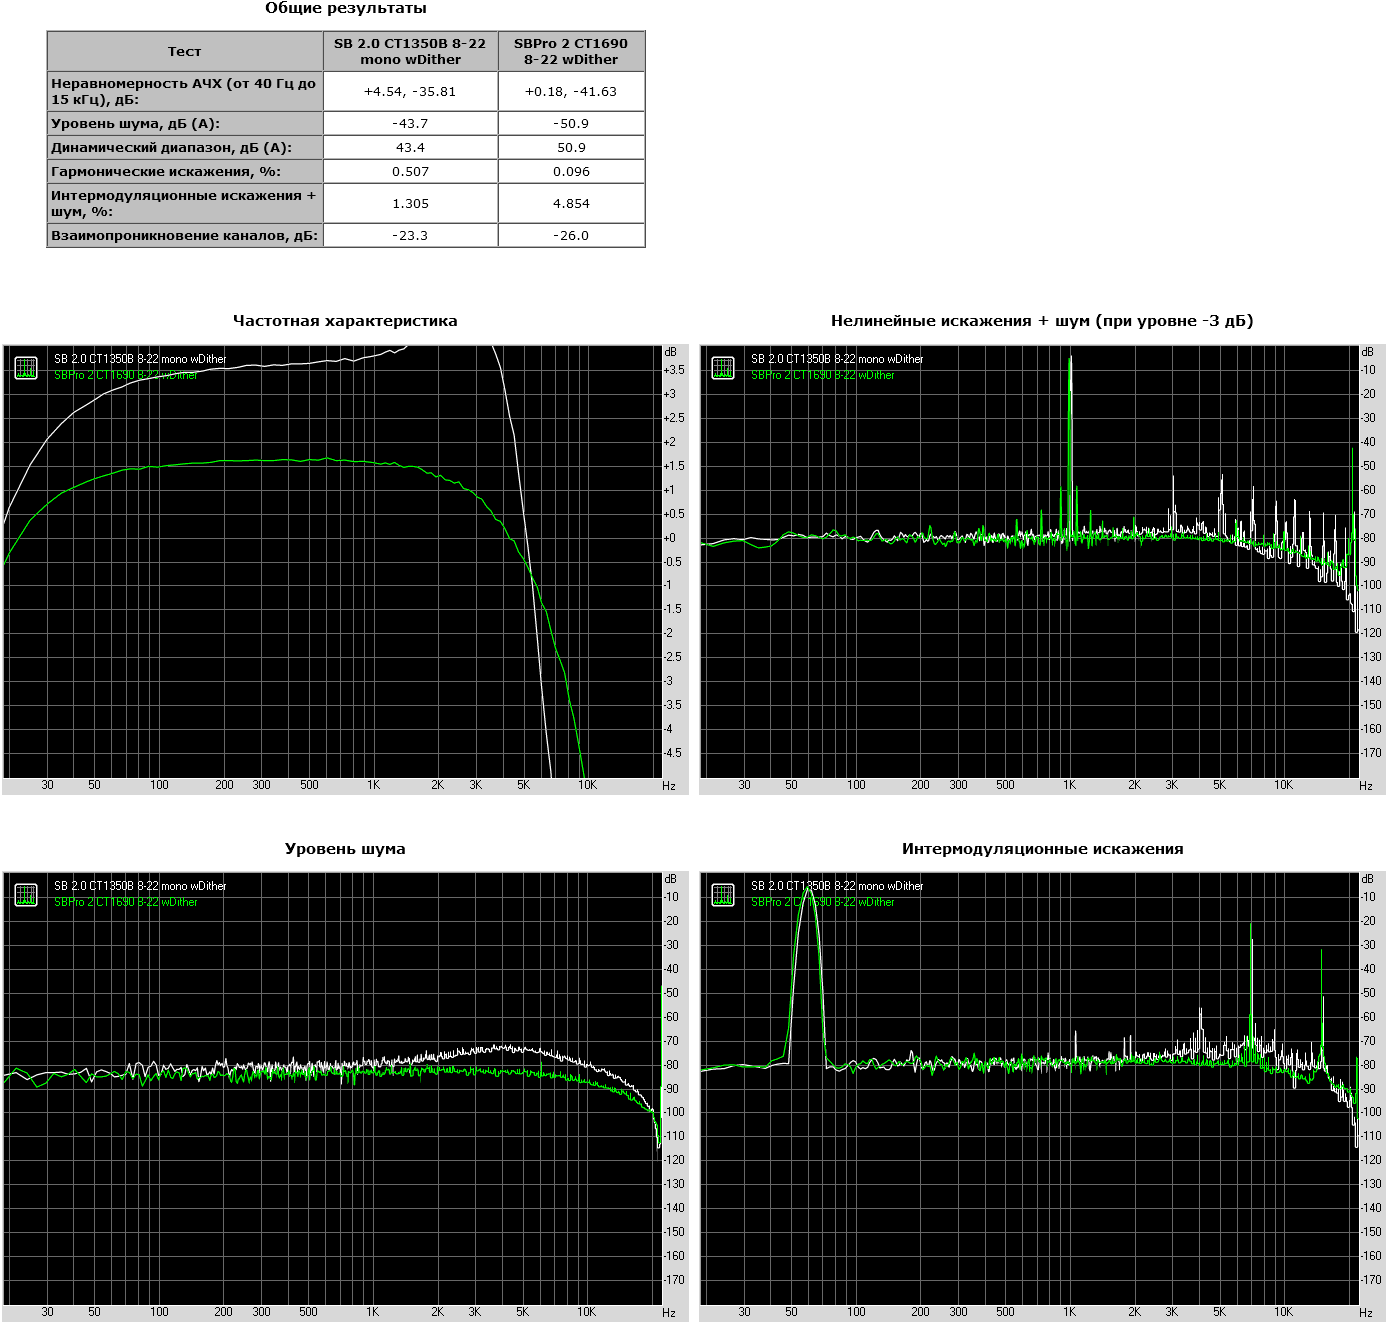
Task: Click the 'Интермодуляционные искажения' graph title
Action: tap(1042, 849)
